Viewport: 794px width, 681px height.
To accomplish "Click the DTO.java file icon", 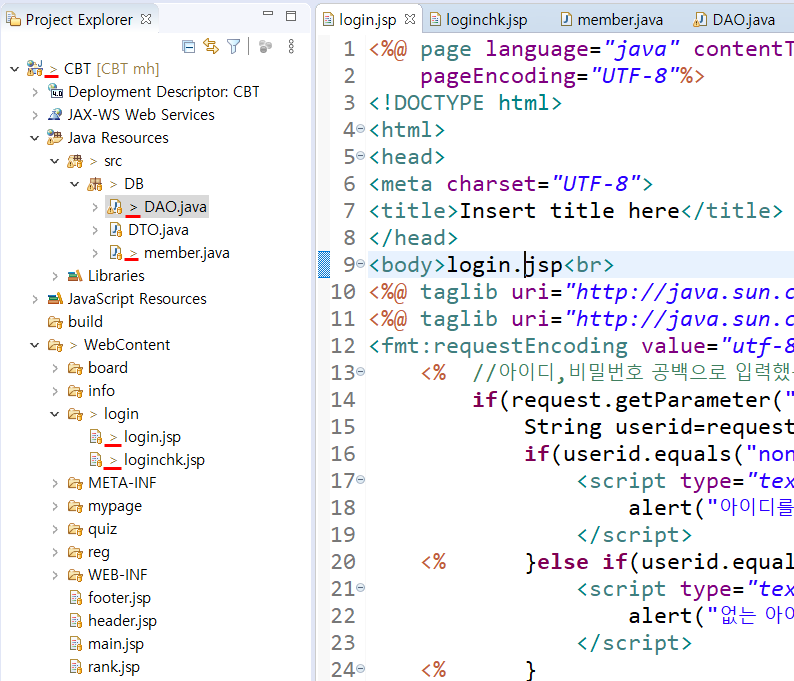I will (115, 230).
